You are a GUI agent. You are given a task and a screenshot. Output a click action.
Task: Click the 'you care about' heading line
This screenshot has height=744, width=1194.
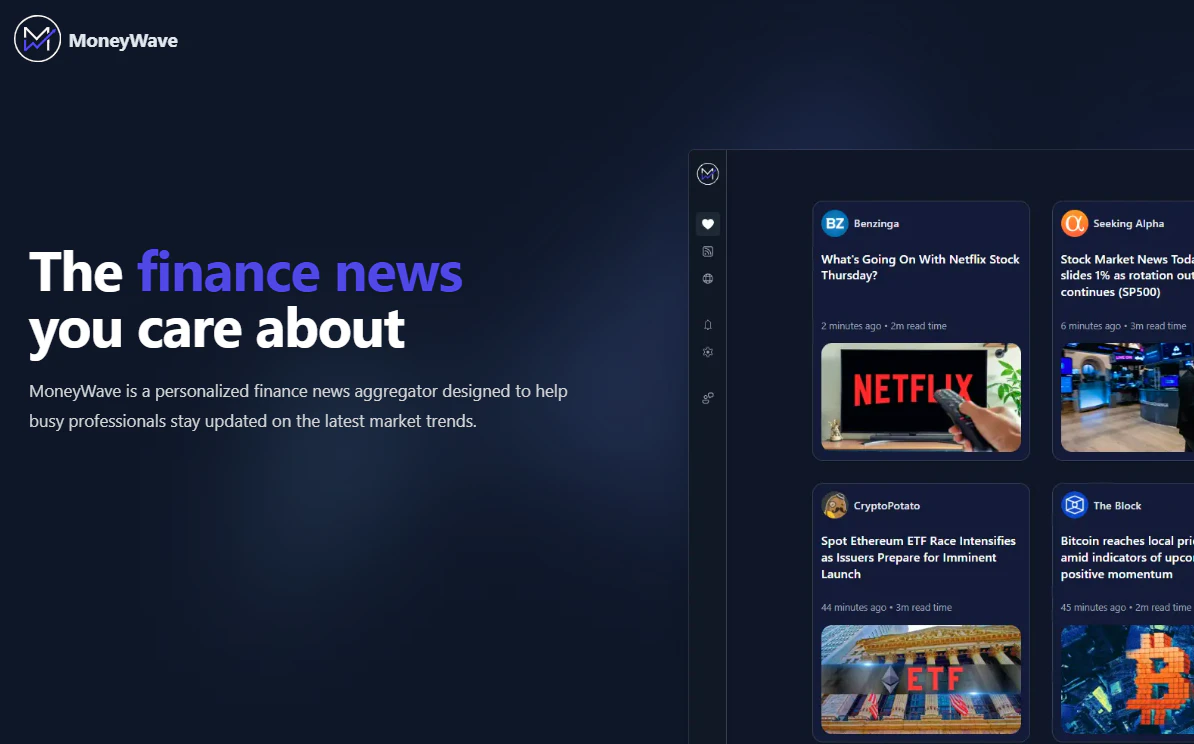coord(216,330)
